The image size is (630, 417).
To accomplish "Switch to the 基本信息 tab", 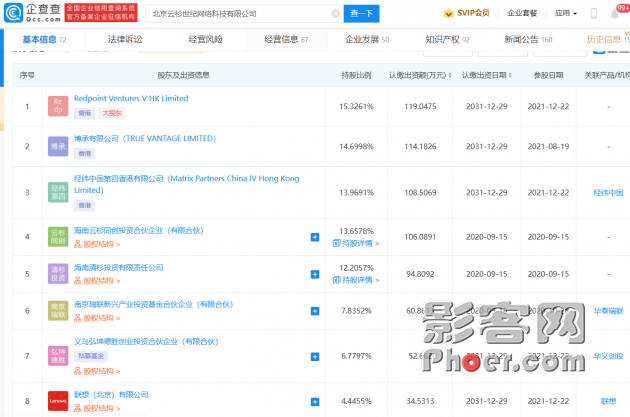I will pyautogui.click(x=44, y=39).
